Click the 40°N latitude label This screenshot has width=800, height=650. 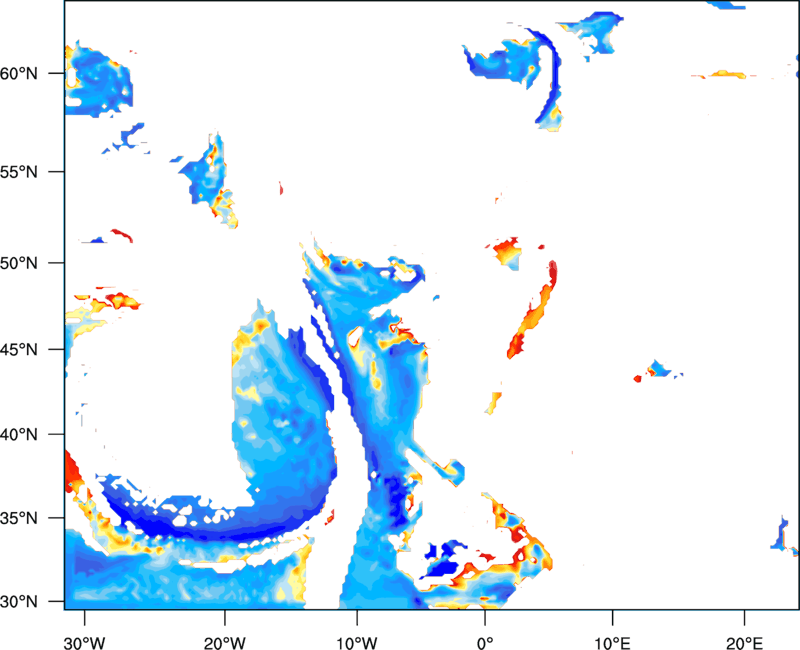click(x=18, y=435)
